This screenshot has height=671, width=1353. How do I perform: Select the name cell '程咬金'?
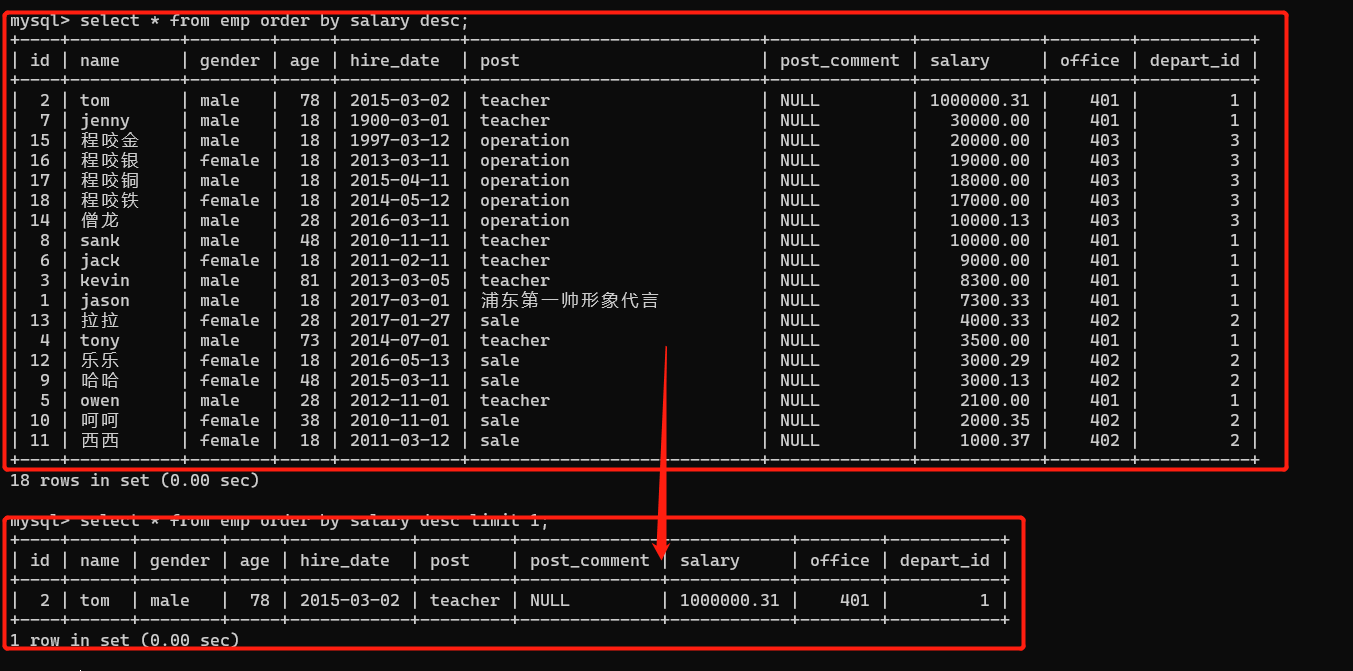click(x=110, y=140)
